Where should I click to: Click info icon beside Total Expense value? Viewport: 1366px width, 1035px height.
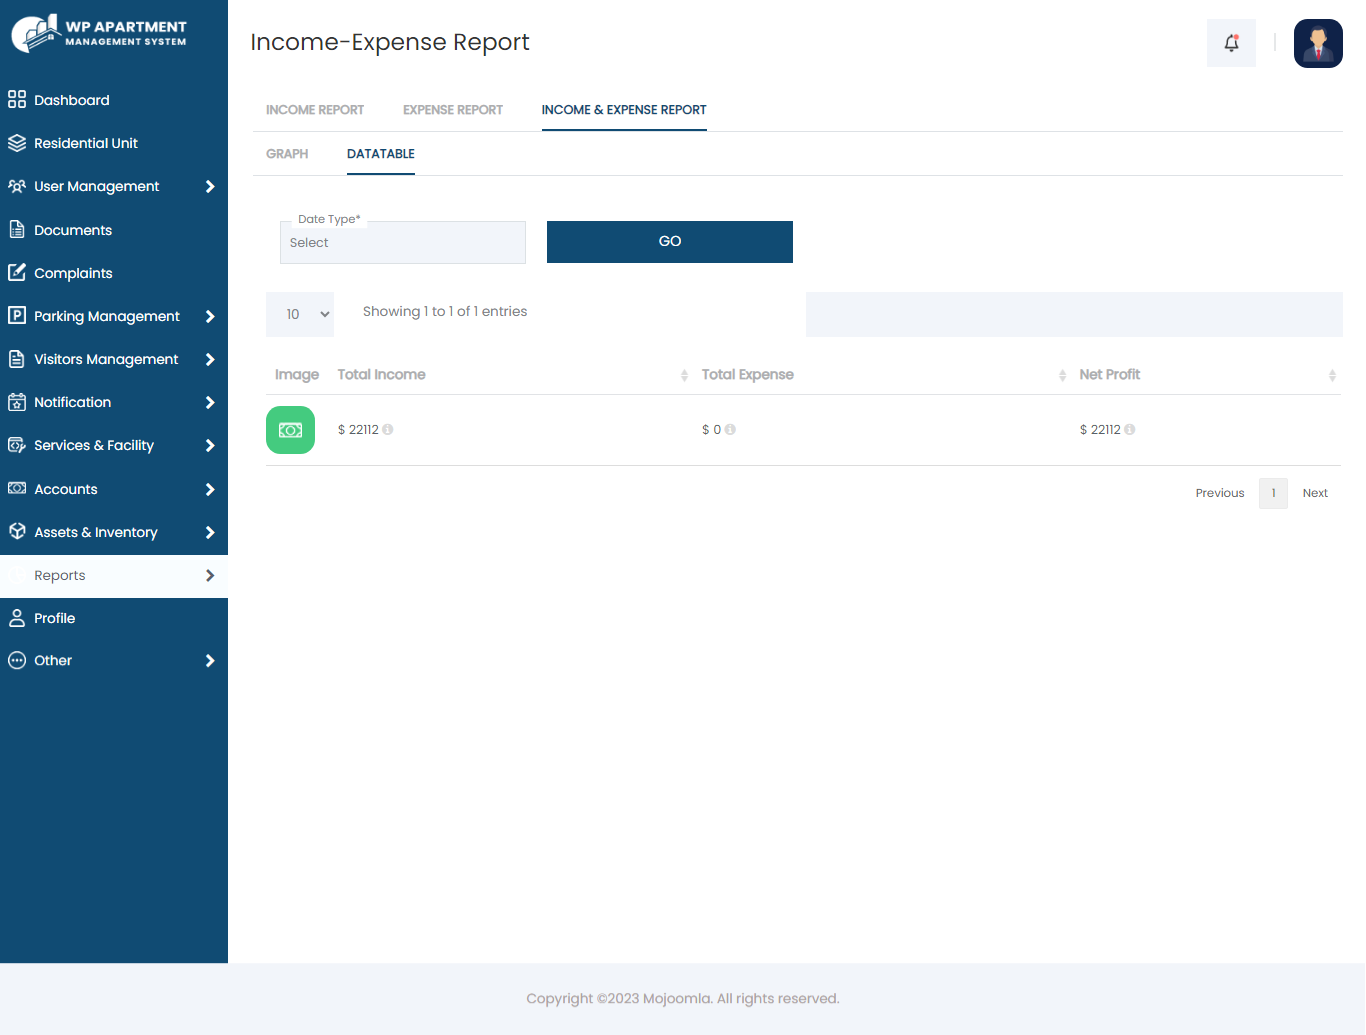click(x=730, y=430)
